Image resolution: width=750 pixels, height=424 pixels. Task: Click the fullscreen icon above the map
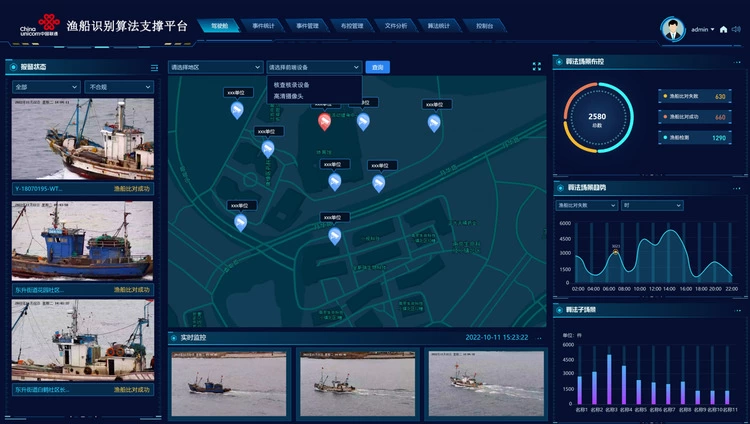coord(536,67)
